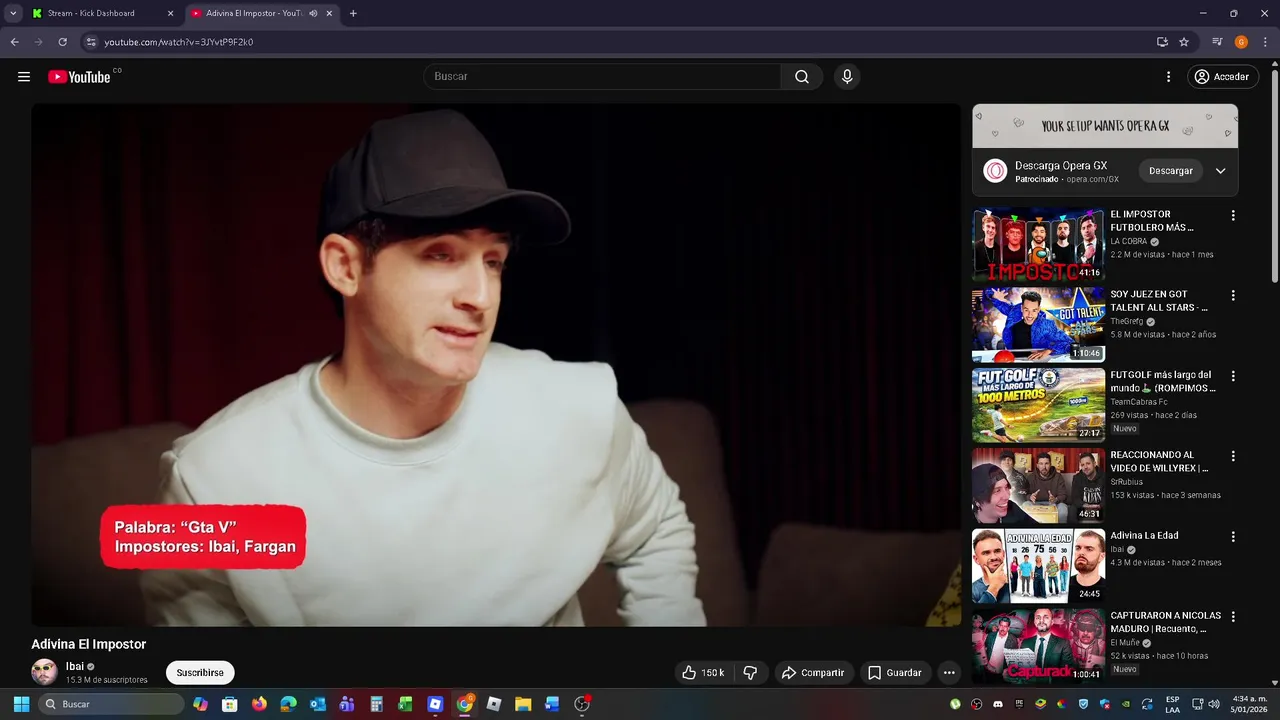Click the Acceder sign-in button
Image resolution: width=1280 pixels, height=720 pixels.
tap(1221, 77)
